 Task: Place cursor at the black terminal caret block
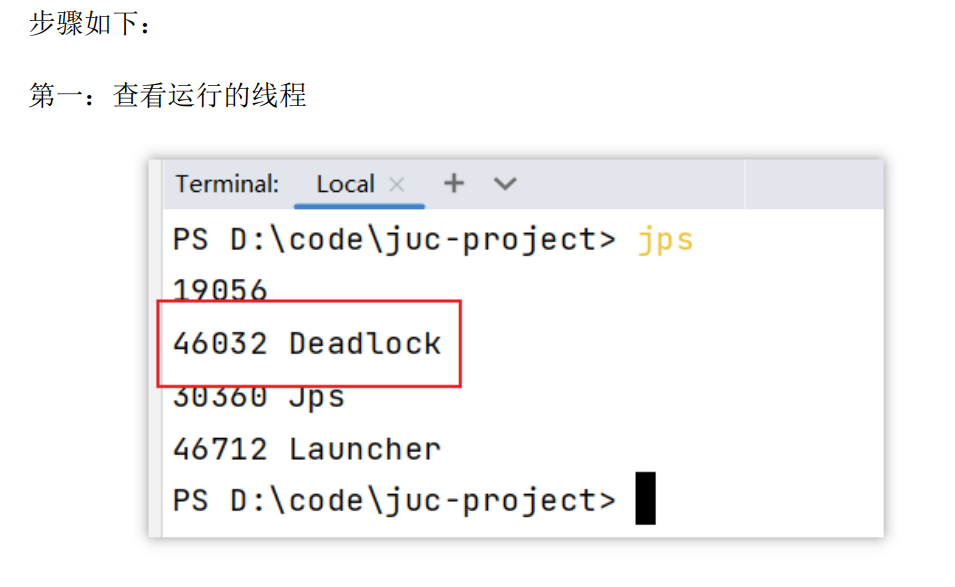pos(645,499)
